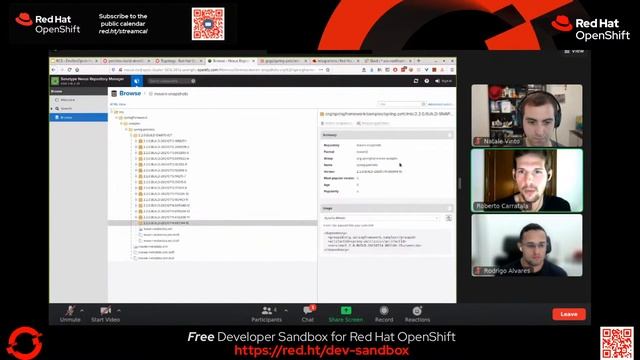This screenshot has height=360, width=640.
Task: Switch the Zoom window View layout
Action: coord(575,51)
